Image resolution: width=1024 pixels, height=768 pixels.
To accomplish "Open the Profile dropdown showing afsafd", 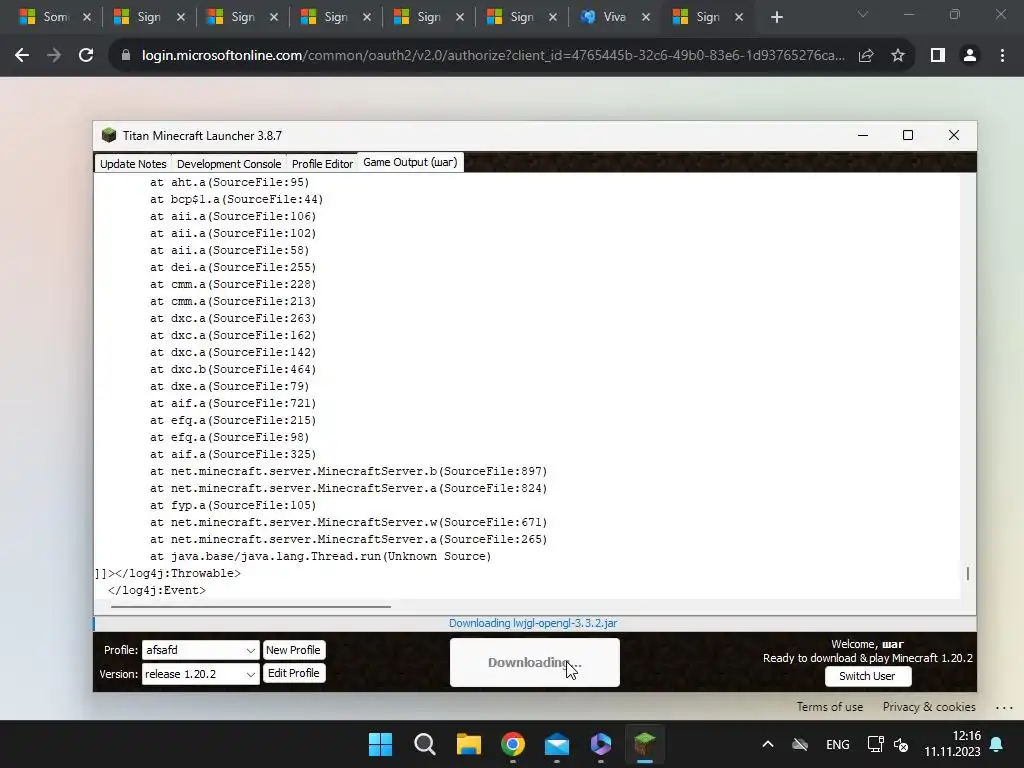I will tap(200, 650).
